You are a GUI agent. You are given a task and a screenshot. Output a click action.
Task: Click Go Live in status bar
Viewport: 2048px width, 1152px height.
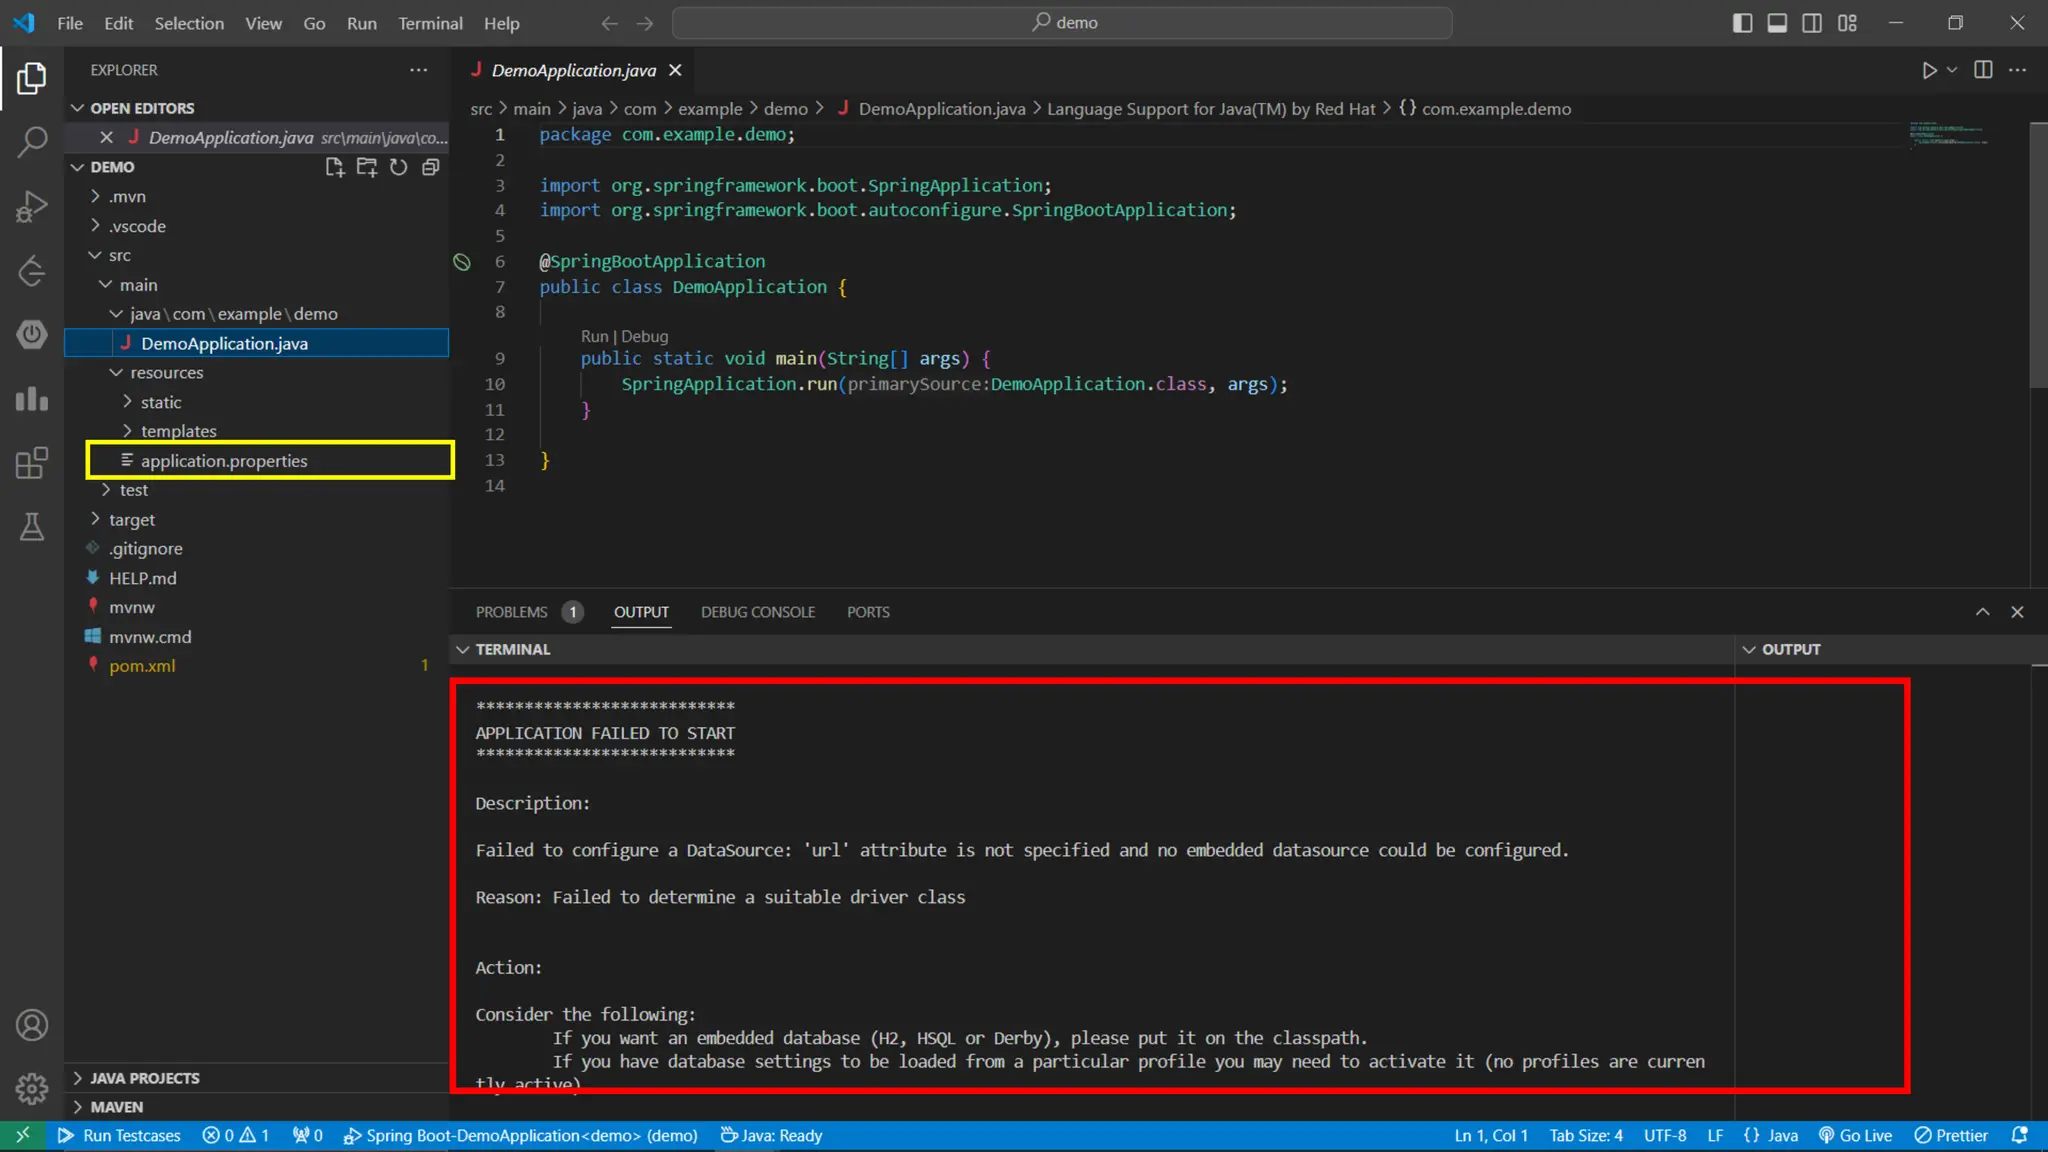click(1856, 1135)
